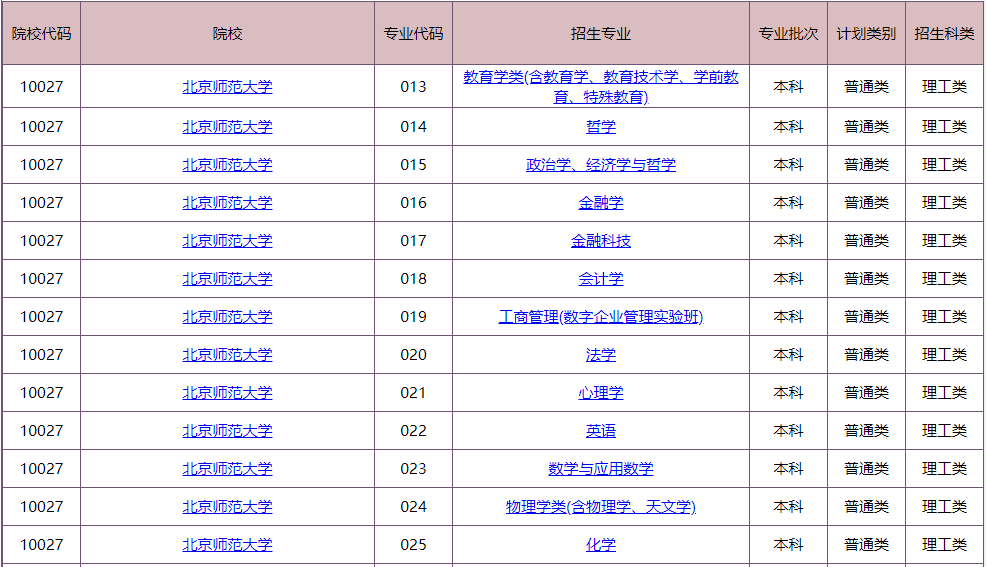The height and width of the screenshot is (567, 986).
Task: Open the 心理学 major link
Action: coord(601,393)
